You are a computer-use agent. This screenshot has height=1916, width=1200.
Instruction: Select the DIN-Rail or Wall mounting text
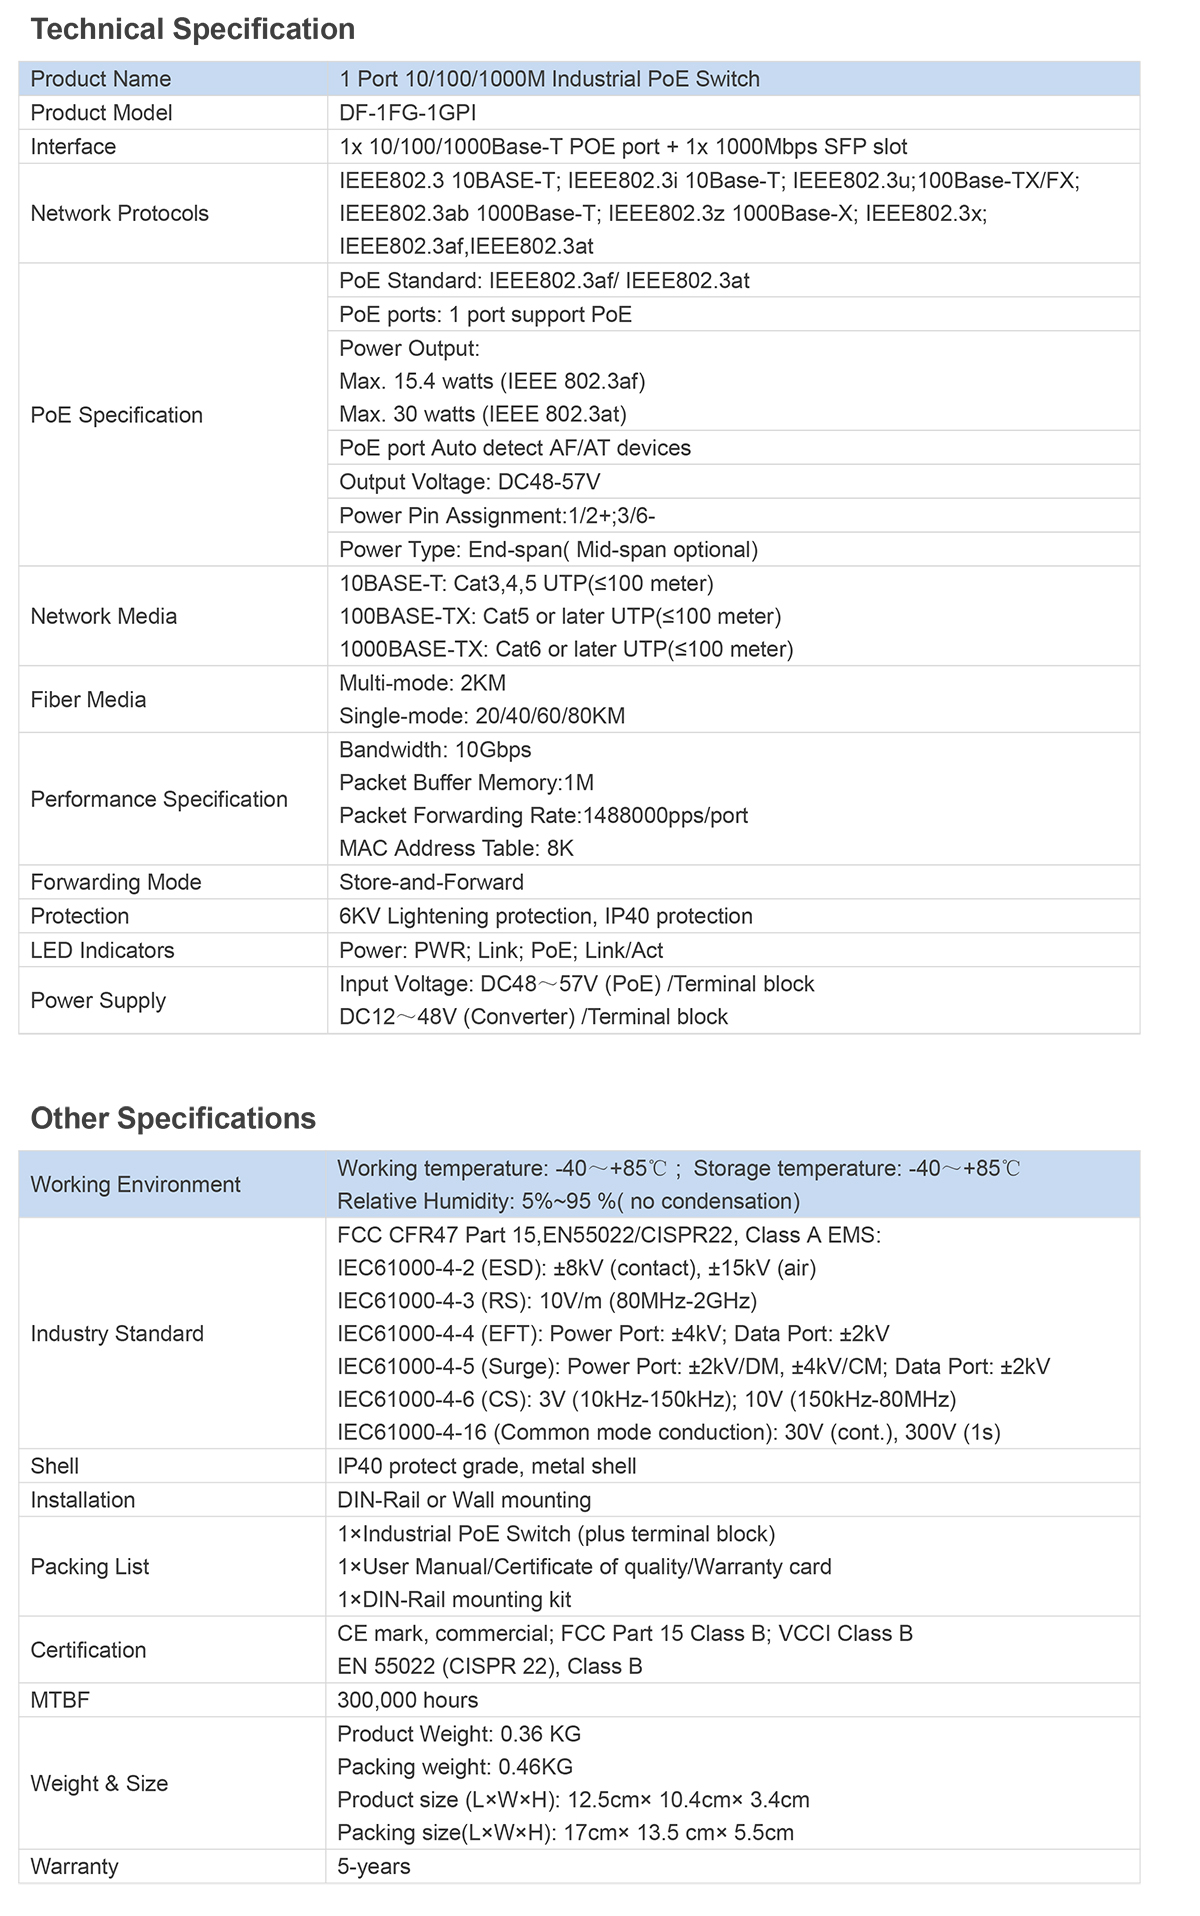464,1500
